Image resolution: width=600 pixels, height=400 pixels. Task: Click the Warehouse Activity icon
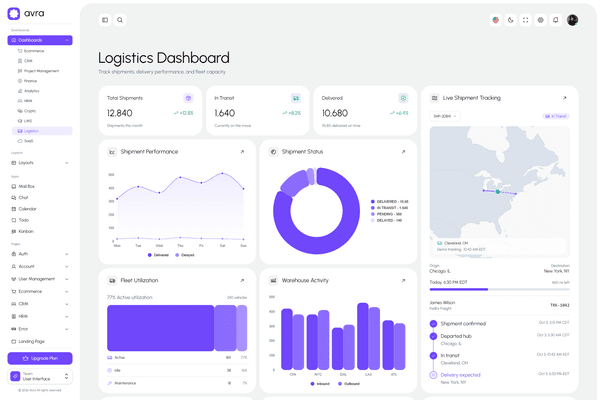click(x=273, y=281)
